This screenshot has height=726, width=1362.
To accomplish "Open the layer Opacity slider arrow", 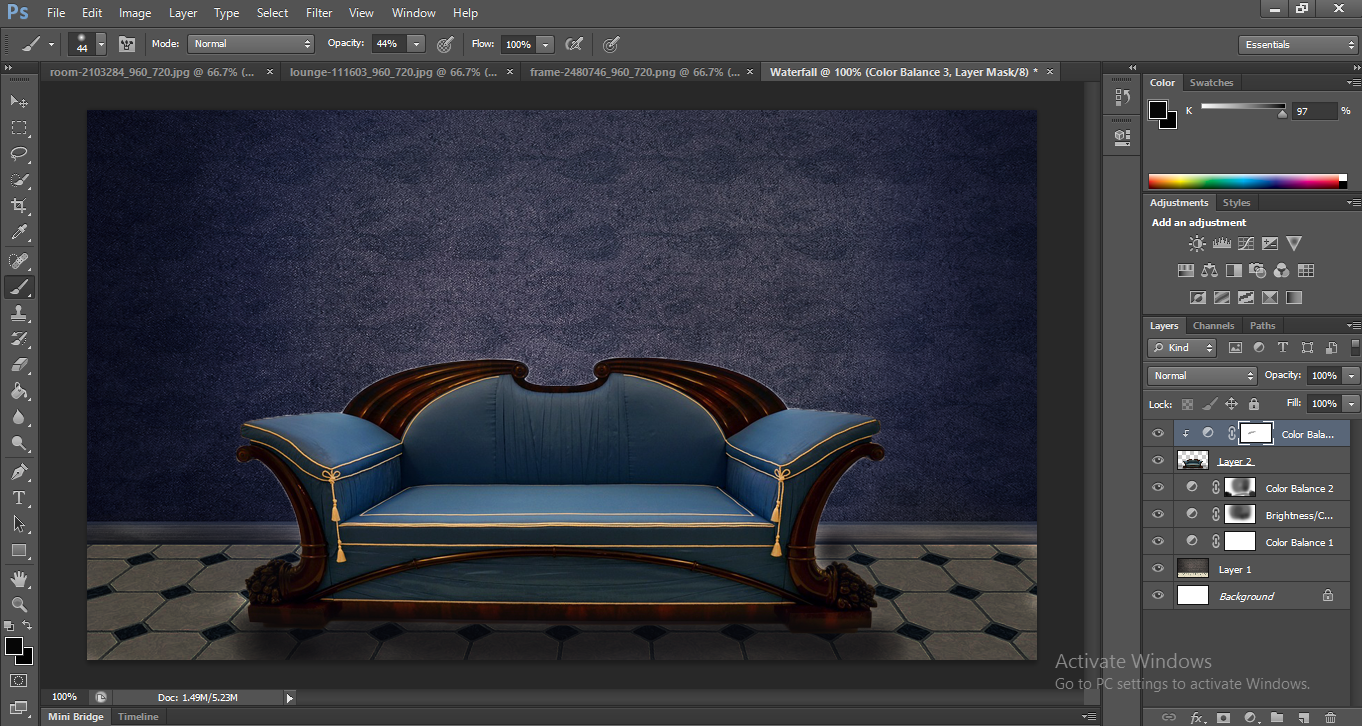I will (x=1352, y=376).
